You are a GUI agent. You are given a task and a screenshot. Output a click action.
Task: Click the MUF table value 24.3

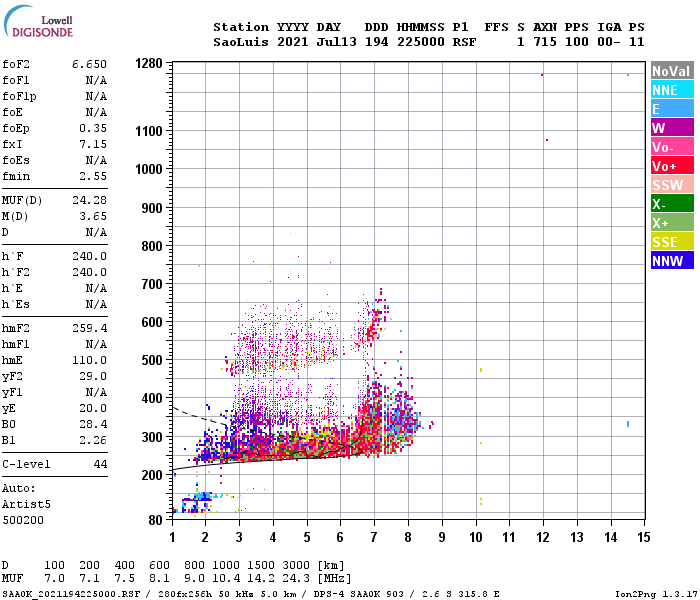coord(296,578)
